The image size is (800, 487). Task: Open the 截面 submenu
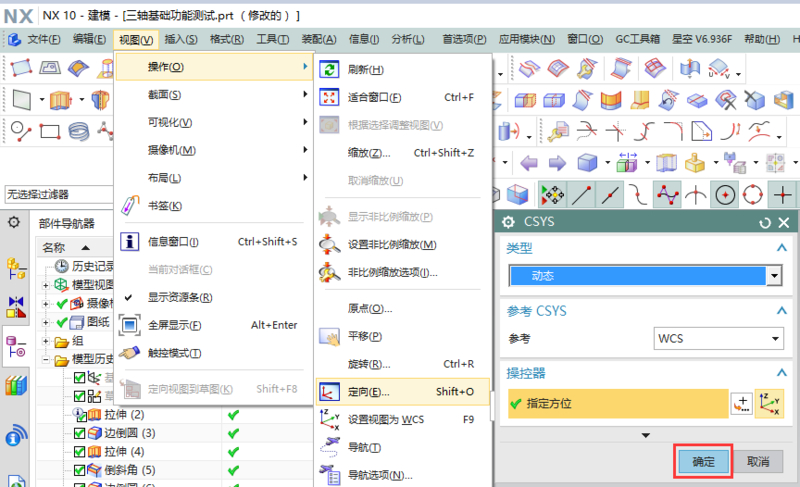(x=213, y=94)
